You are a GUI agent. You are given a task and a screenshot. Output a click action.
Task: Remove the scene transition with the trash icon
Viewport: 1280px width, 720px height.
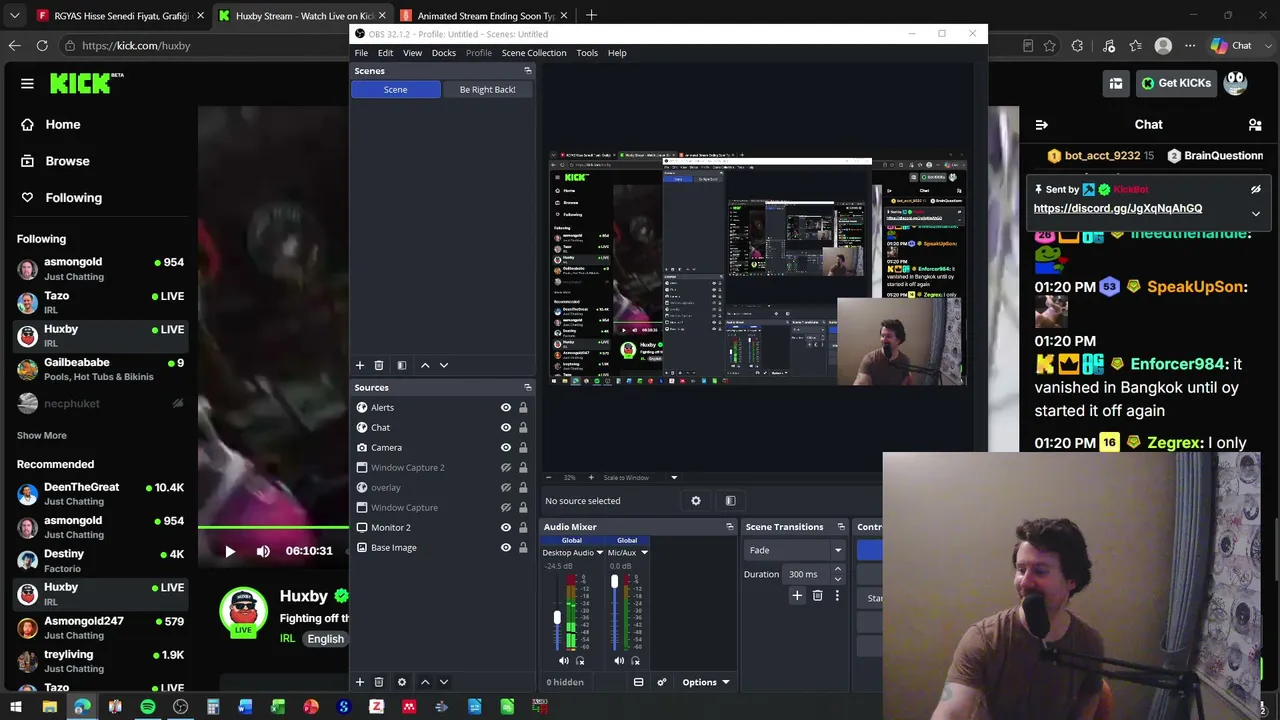(817, 596)
